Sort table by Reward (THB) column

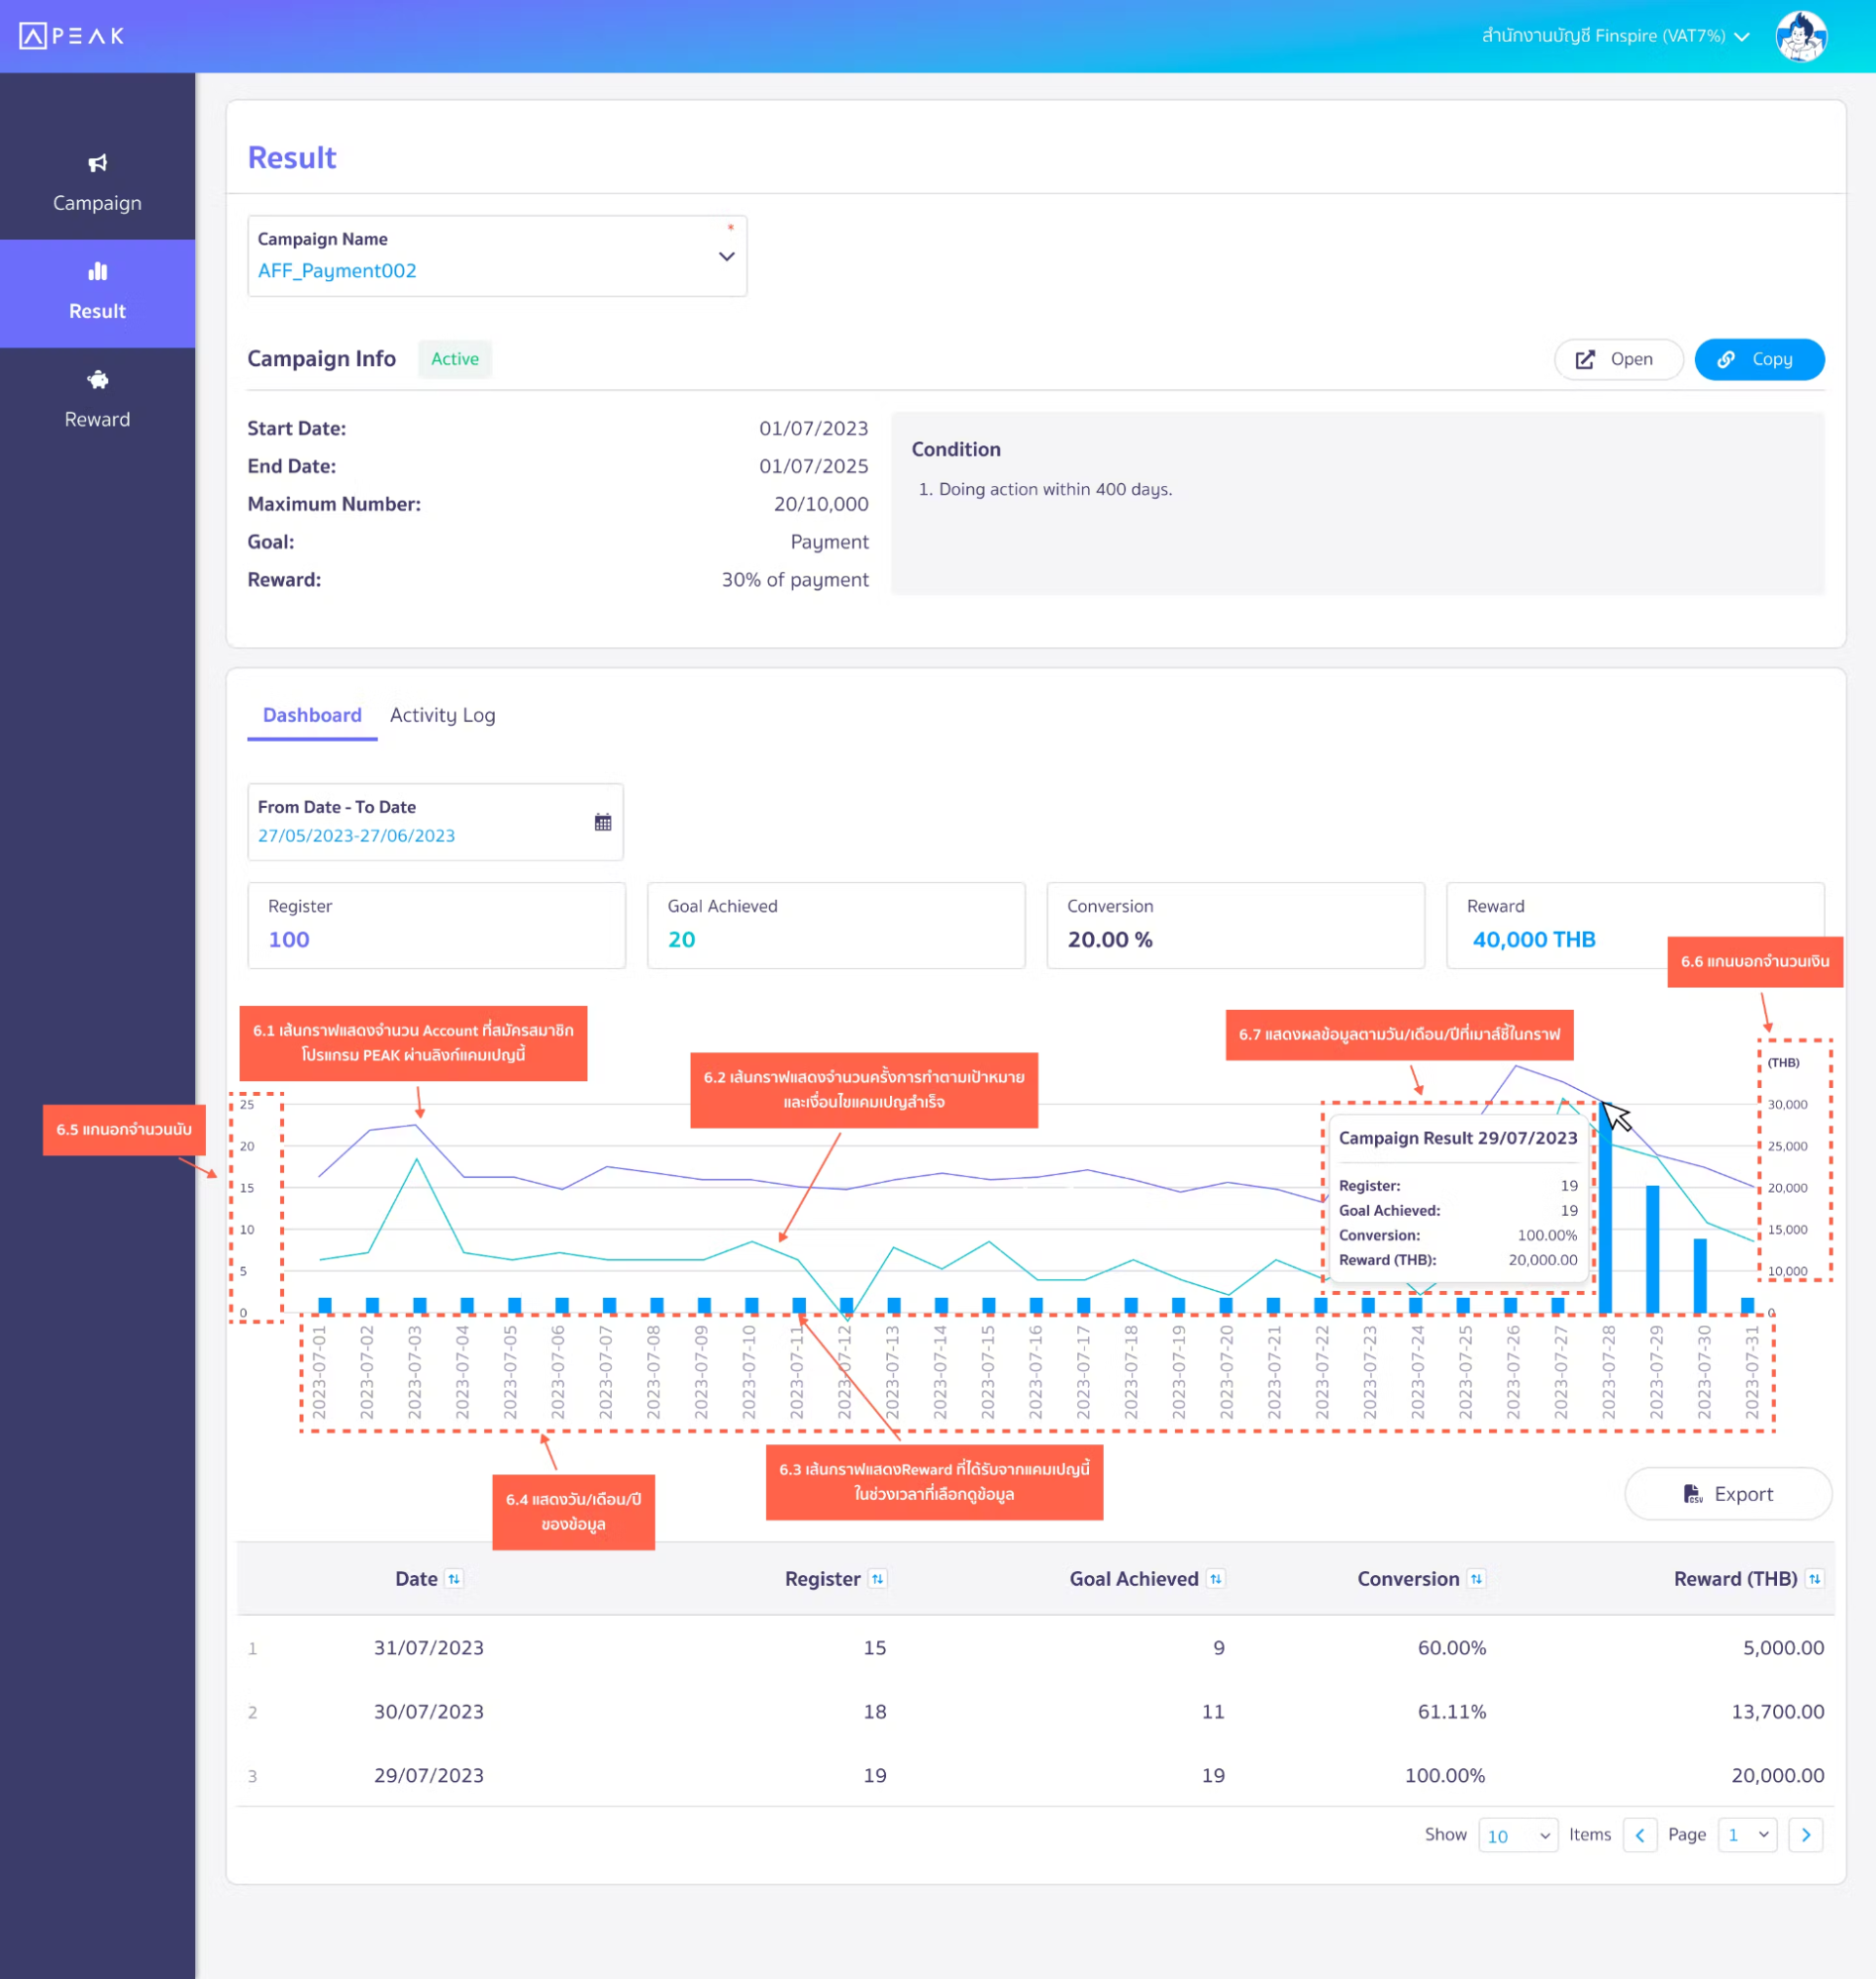pos(1814,1578)
